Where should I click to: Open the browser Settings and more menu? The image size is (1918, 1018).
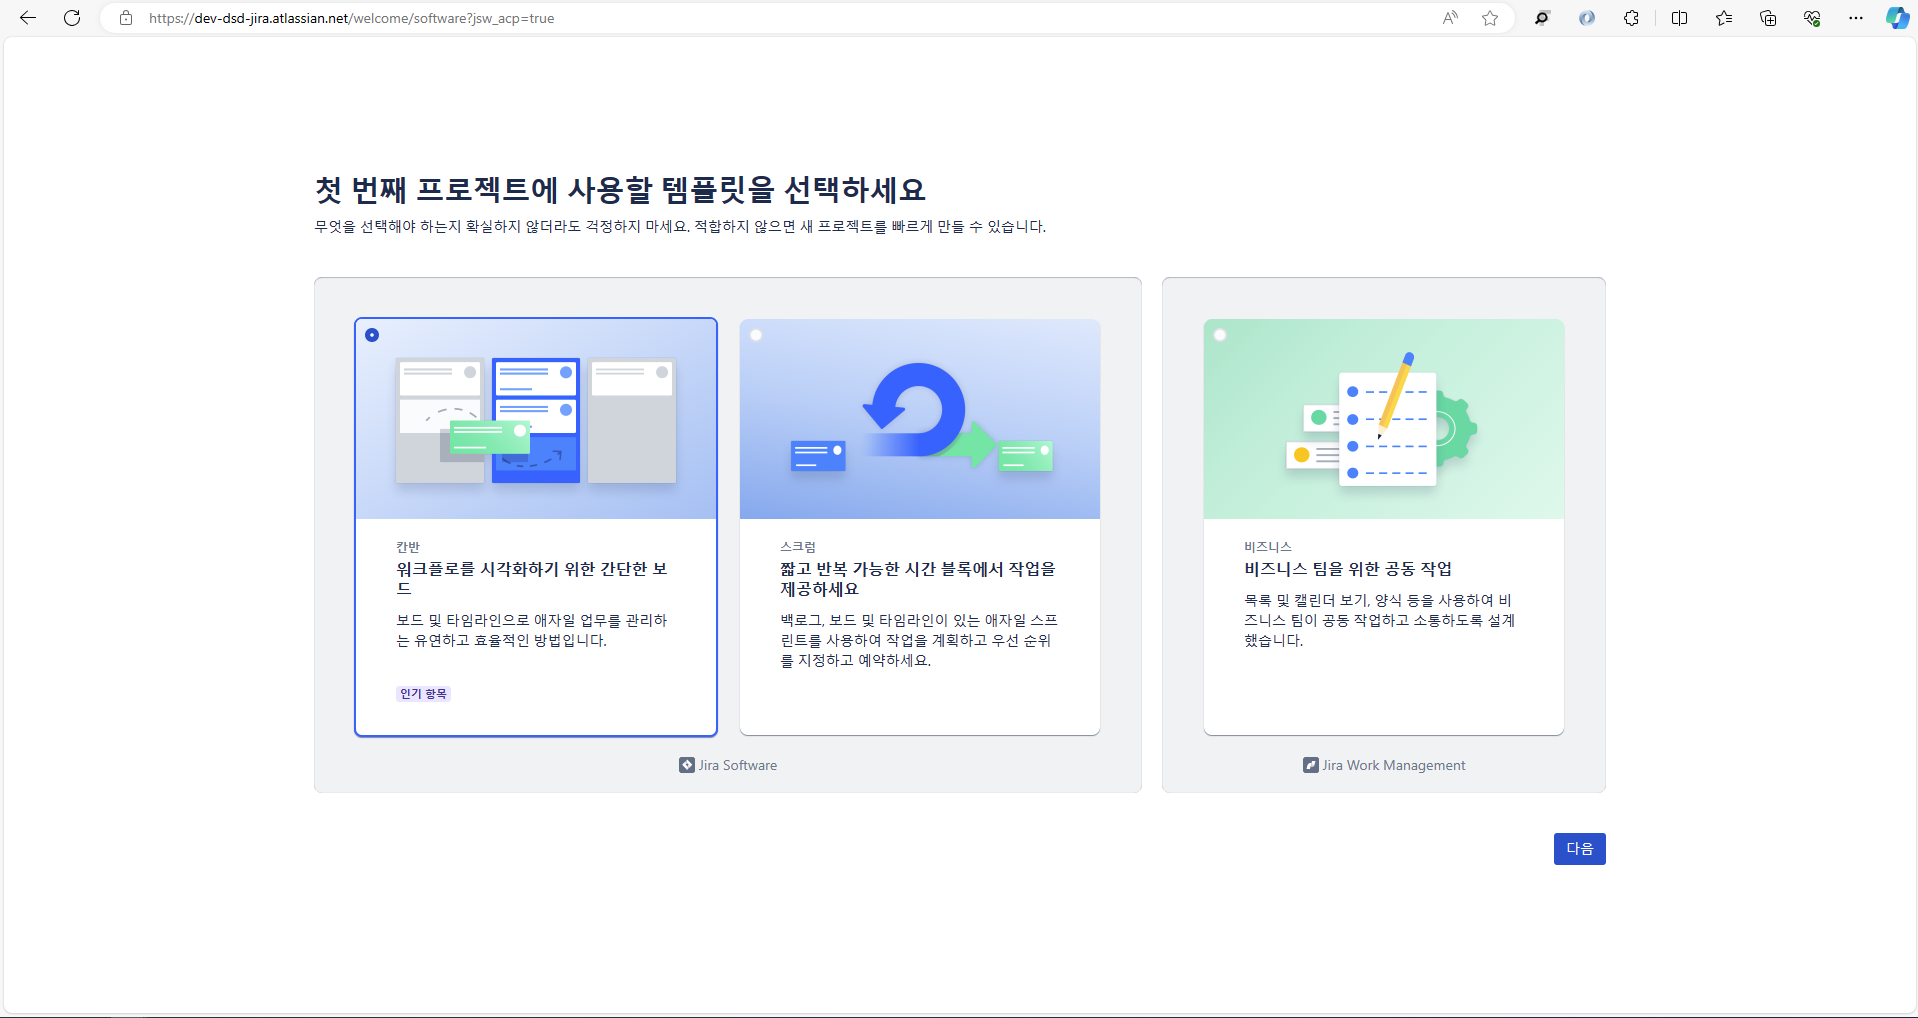(1856, 18)
